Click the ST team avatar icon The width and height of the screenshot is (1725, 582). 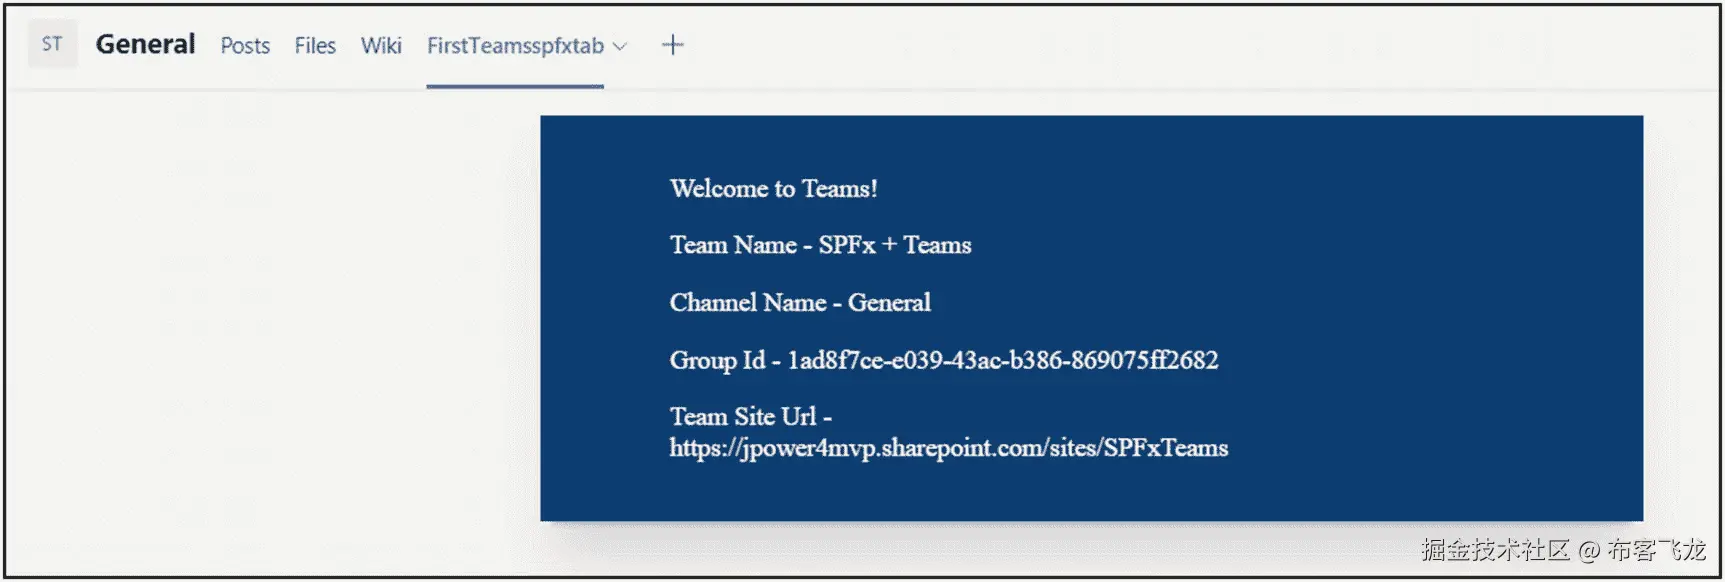click(x=52, y=44)
